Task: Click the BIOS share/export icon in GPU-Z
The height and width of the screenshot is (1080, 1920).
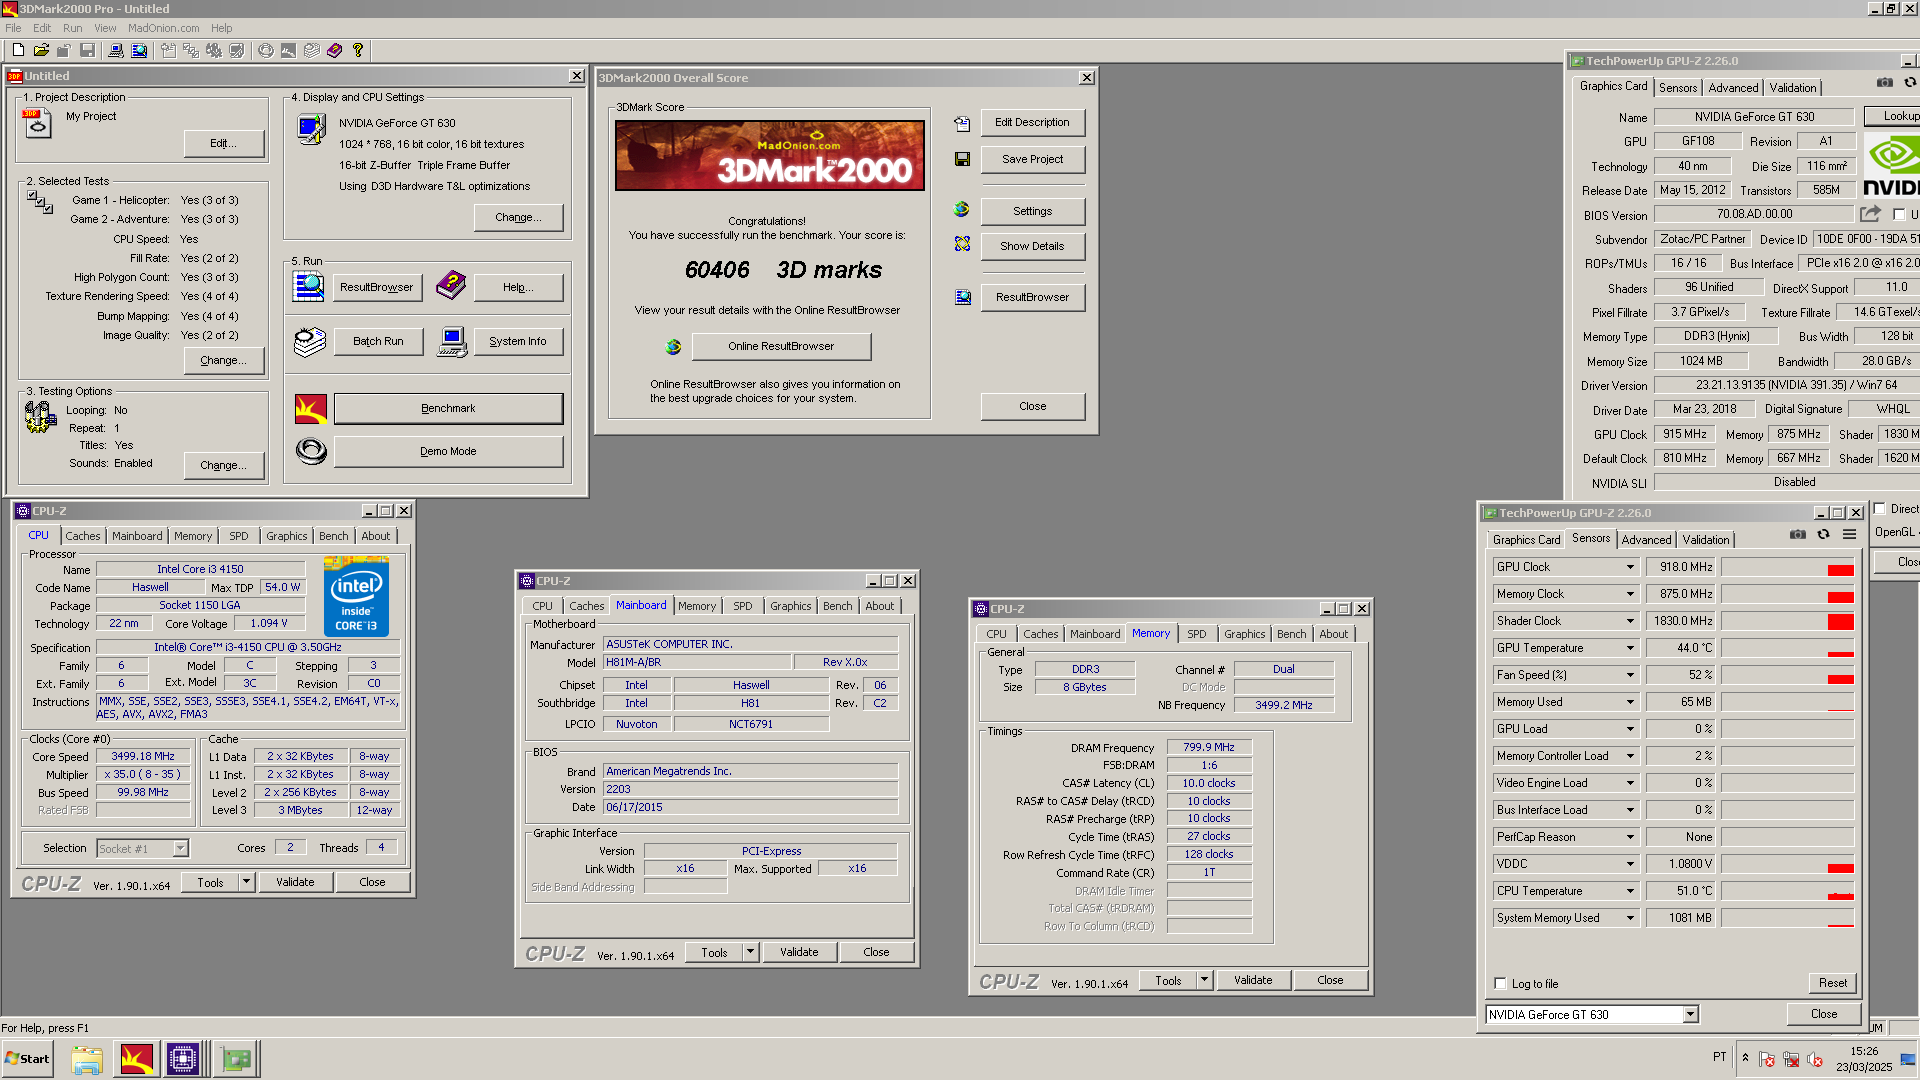Action: 1870,214
